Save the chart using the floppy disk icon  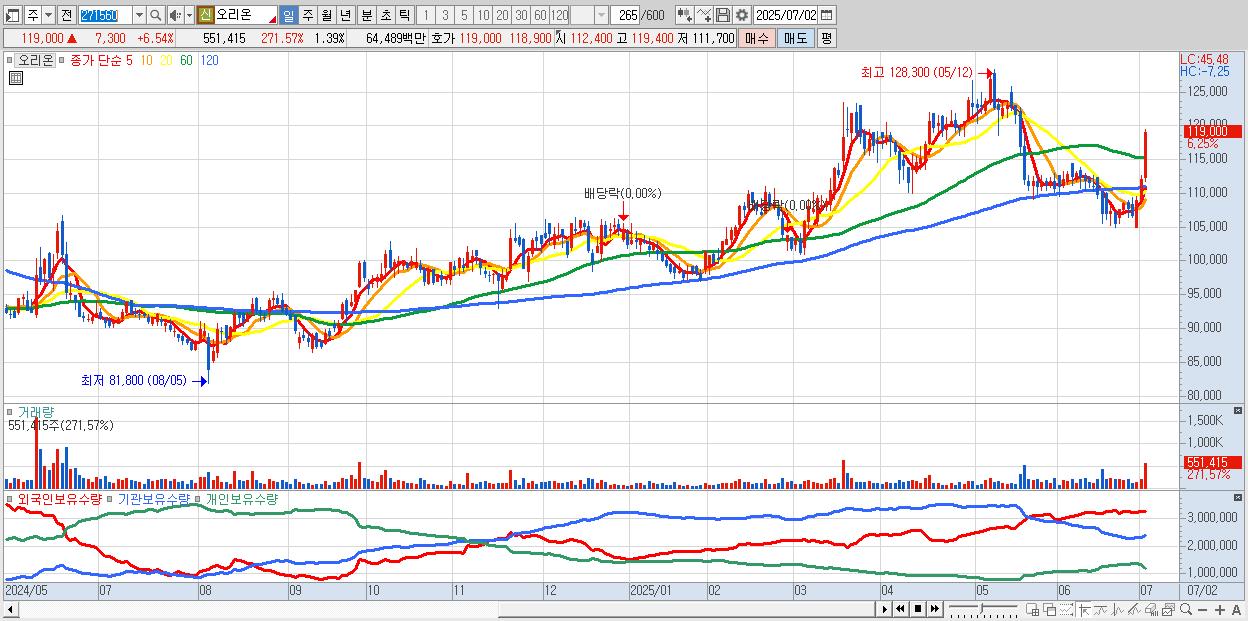[722, 15]
